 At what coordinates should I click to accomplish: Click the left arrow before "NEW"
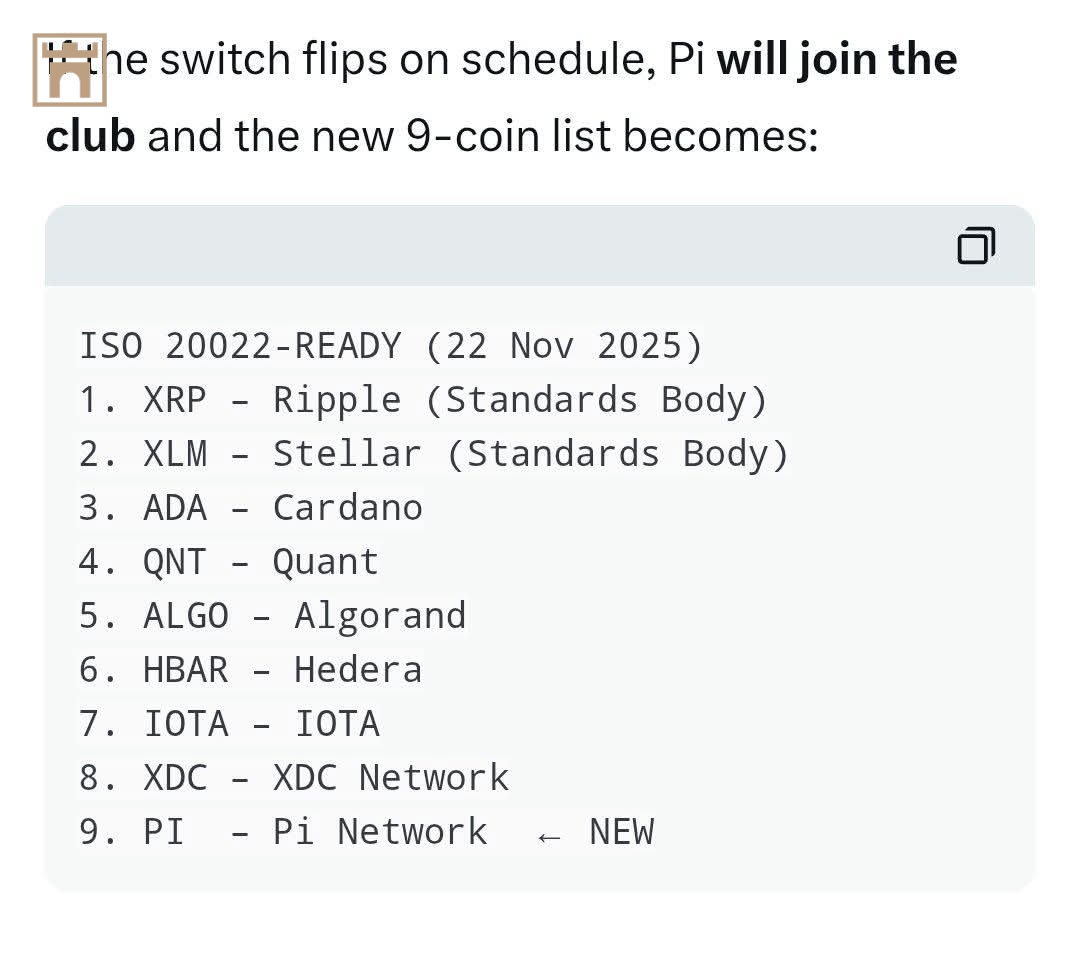(x=548, y=836)
